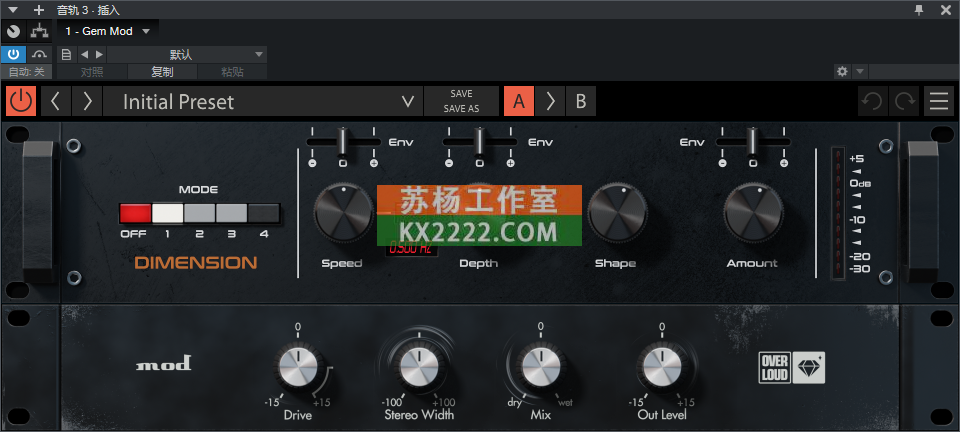The image size is (960, 432).
Task: Select the B comparison slot
Action: click(x=581, y=101)
